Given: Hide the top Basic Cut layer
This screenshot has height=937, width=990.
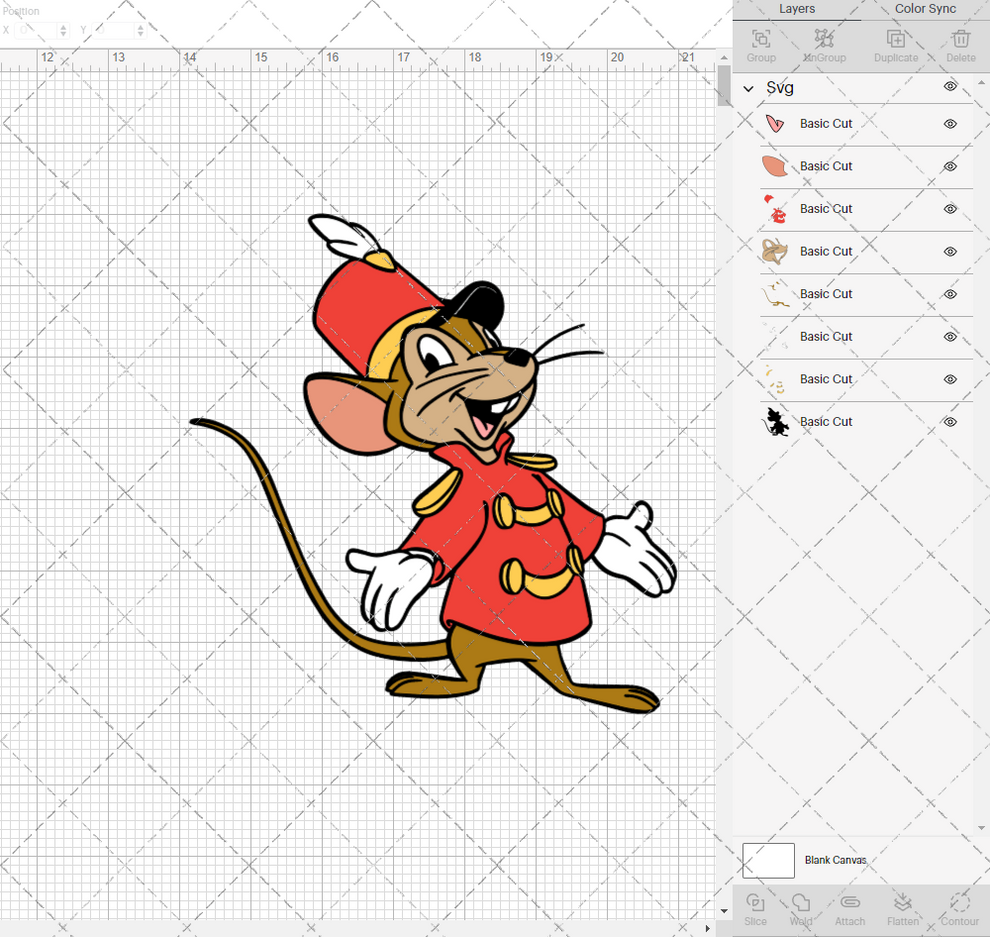Looking at the screenshot, I should (x=949, y=124).
